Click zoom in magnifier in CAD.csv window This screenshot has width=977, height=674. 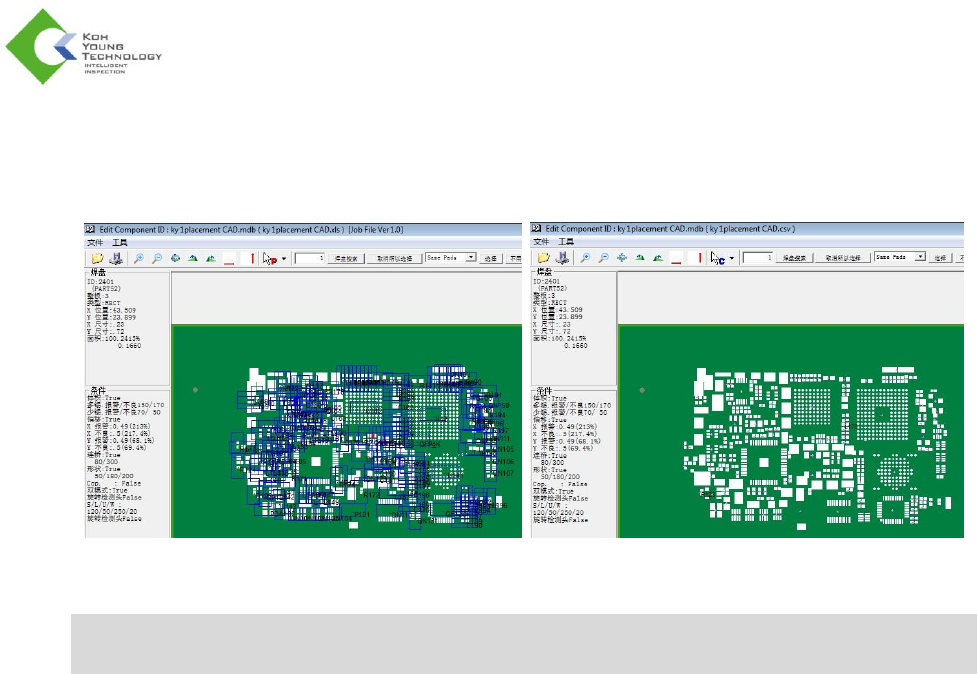(585, 257)
